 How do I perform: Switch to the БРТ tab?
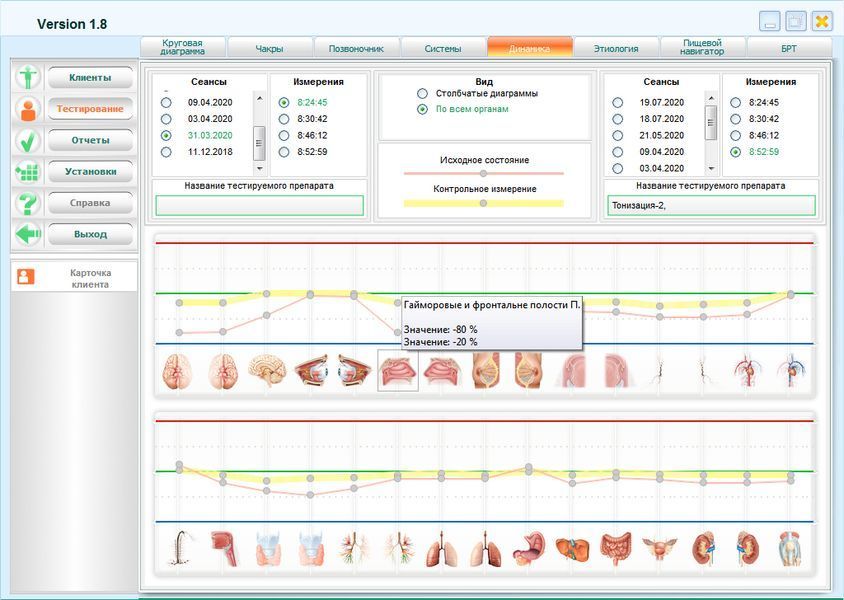[789, 47]
